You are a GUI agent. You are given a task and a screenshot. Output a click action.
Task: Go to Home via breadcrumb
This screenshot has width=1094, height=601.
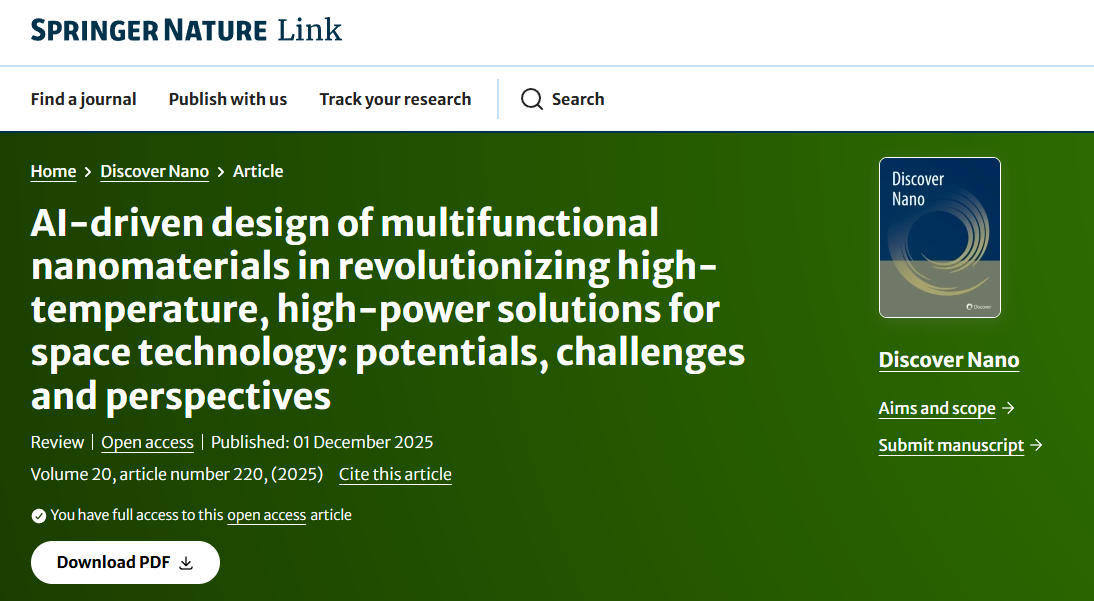tap(53, 172)
